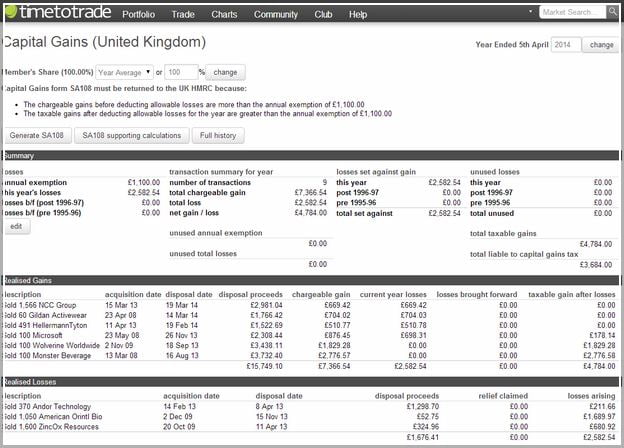Open the small dropdown arrow beside Market Search
624x448 pixels.
point(530,12)
